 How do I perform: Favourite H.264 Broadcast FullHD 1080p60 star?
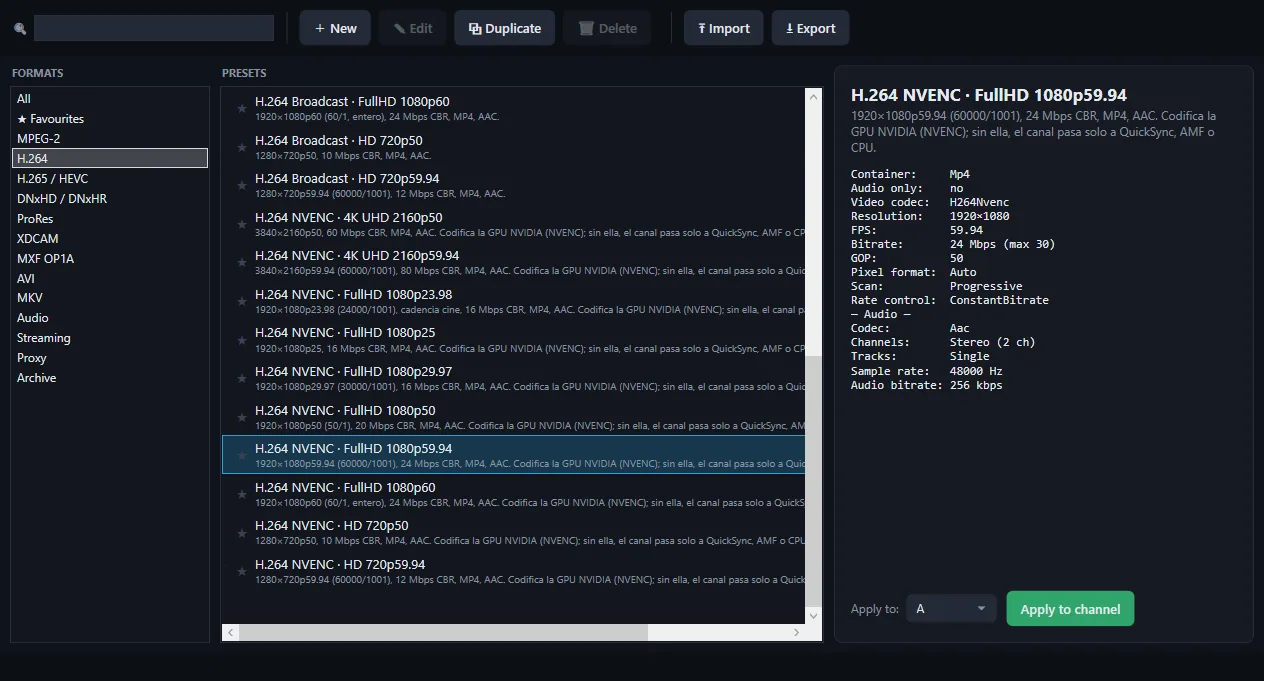[x=241, y=109]
